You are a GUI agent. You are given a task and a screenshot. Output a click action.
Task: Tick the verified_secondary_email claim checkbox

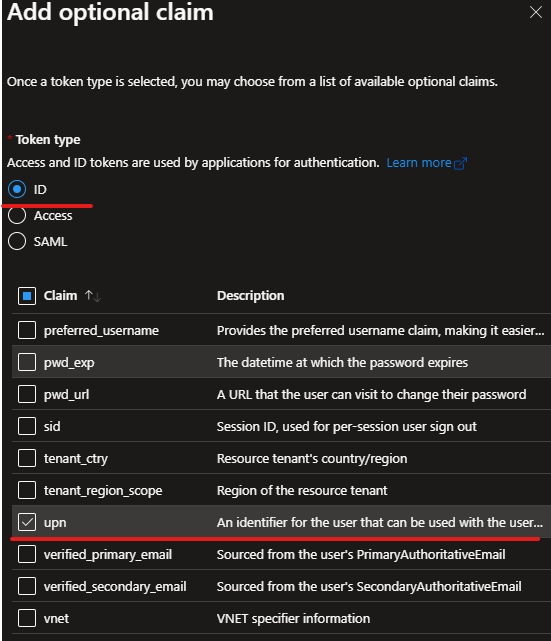[x=27, y=586]
